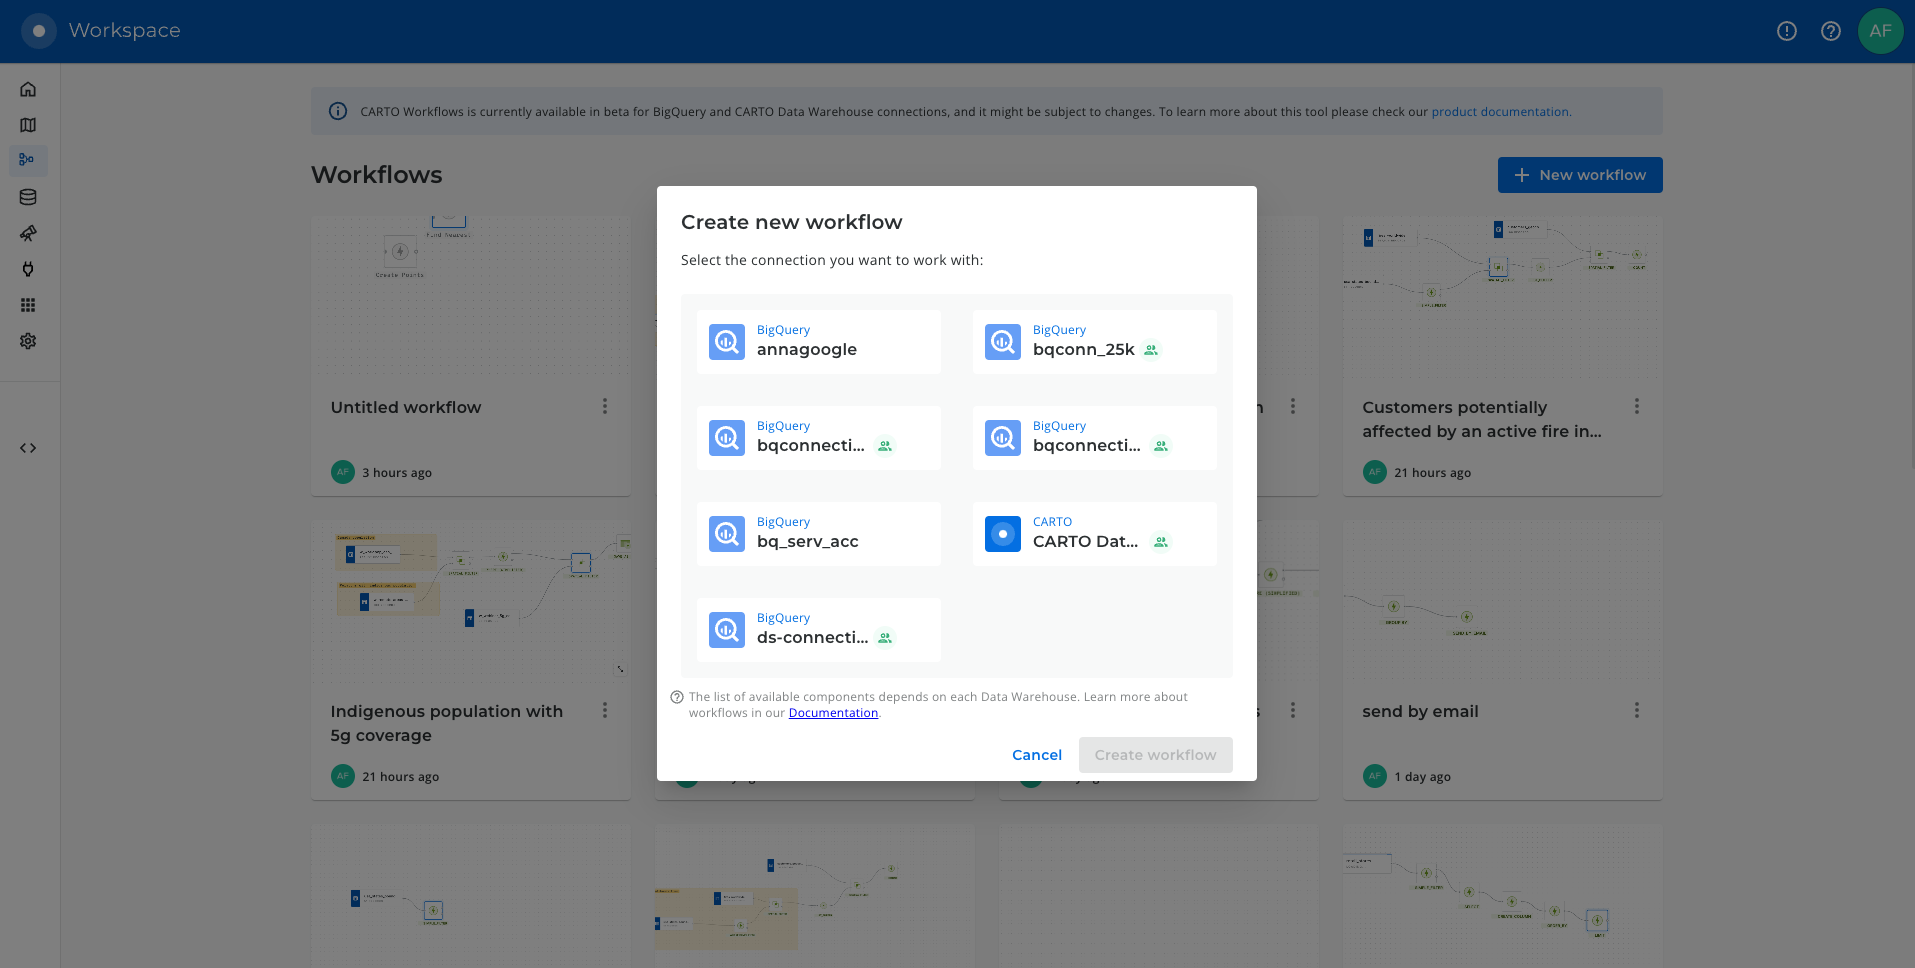Open the Documentation link in dialog
The image size is (1915, 968).
point(833,713)
